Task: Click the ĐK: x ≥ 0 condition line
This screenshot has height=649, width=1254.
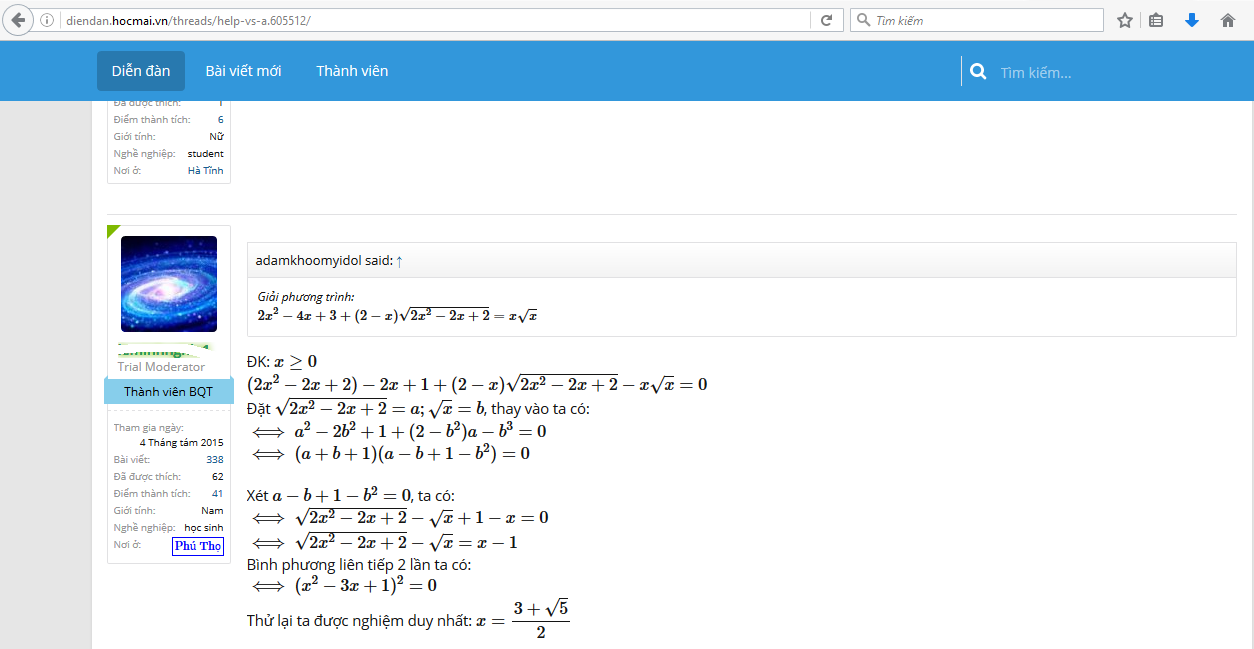Action: tap(282, 360)
